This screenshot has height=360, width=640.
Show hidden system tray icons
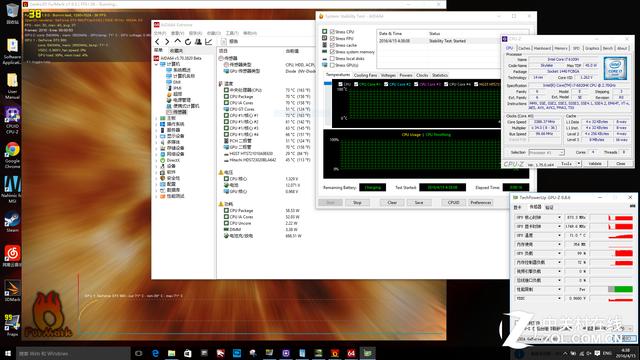565,353
